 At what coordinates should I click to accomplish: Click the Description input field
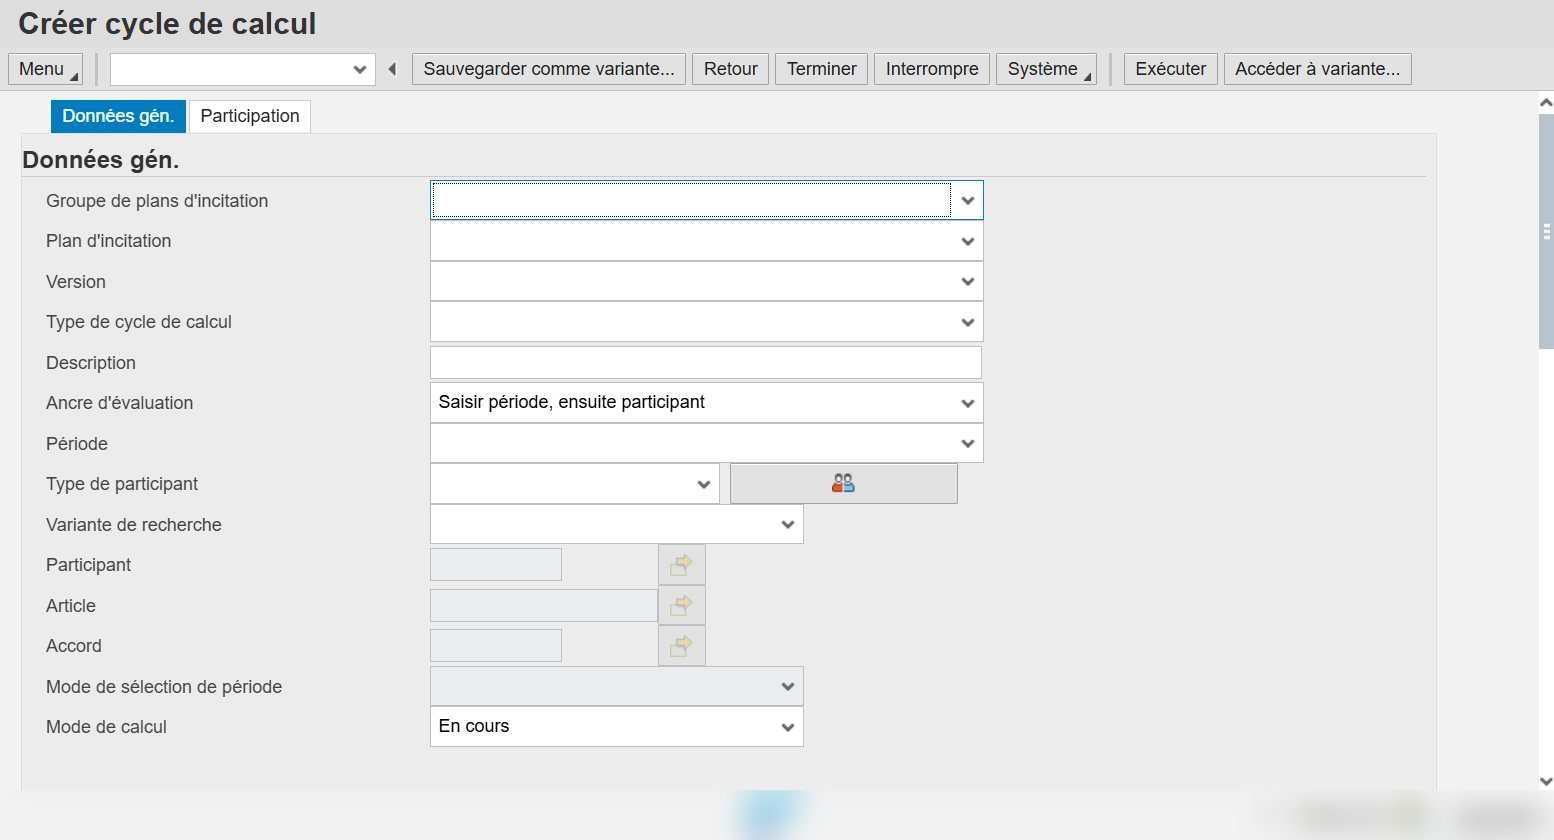pyautogui.click(x=706, y=363)
